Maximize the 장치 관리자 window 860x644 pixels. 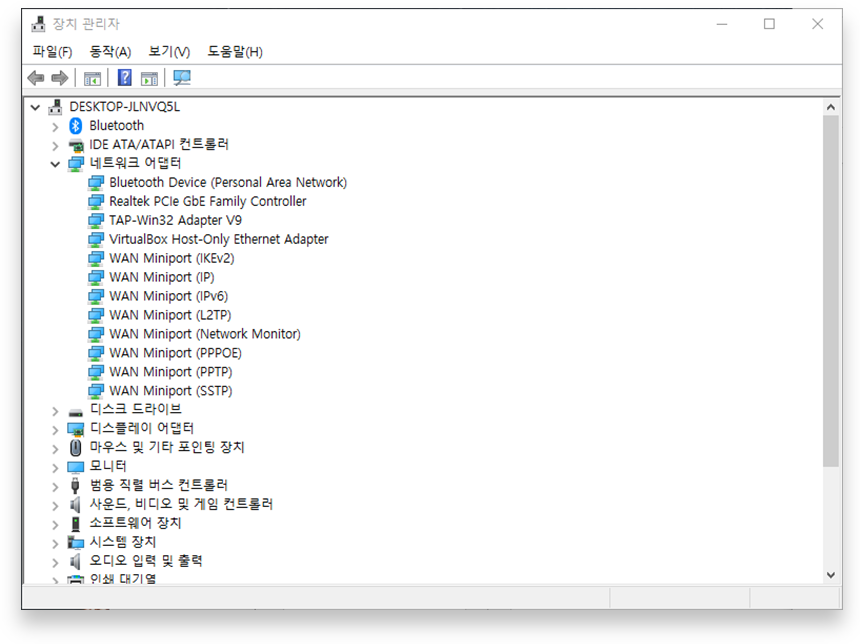pyautogui.click(x=769, y=24)
